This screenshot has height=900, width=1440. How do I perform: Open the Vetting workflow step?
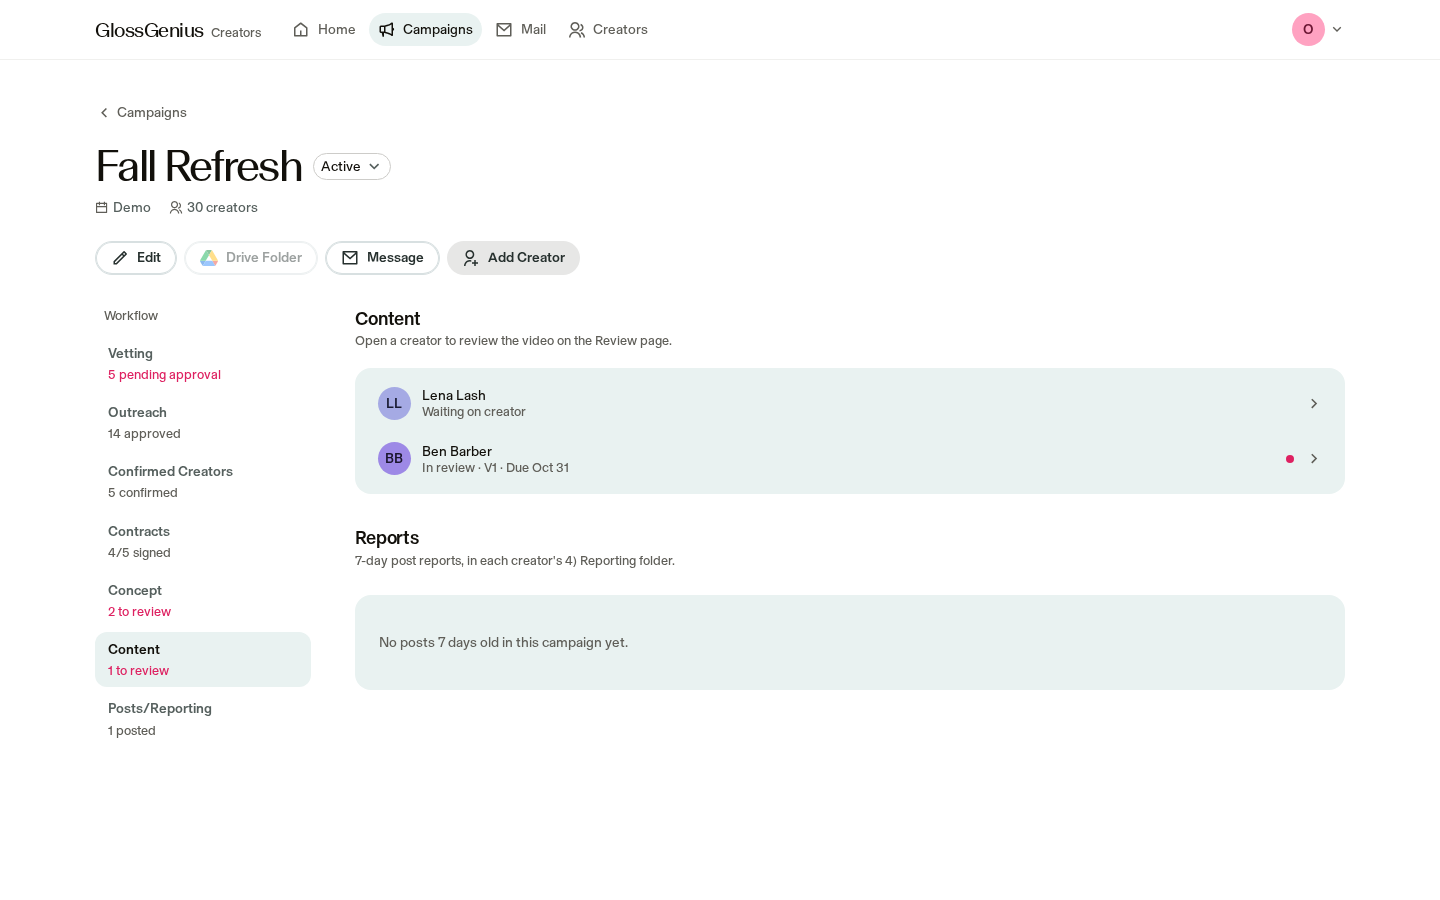point(203,364)
